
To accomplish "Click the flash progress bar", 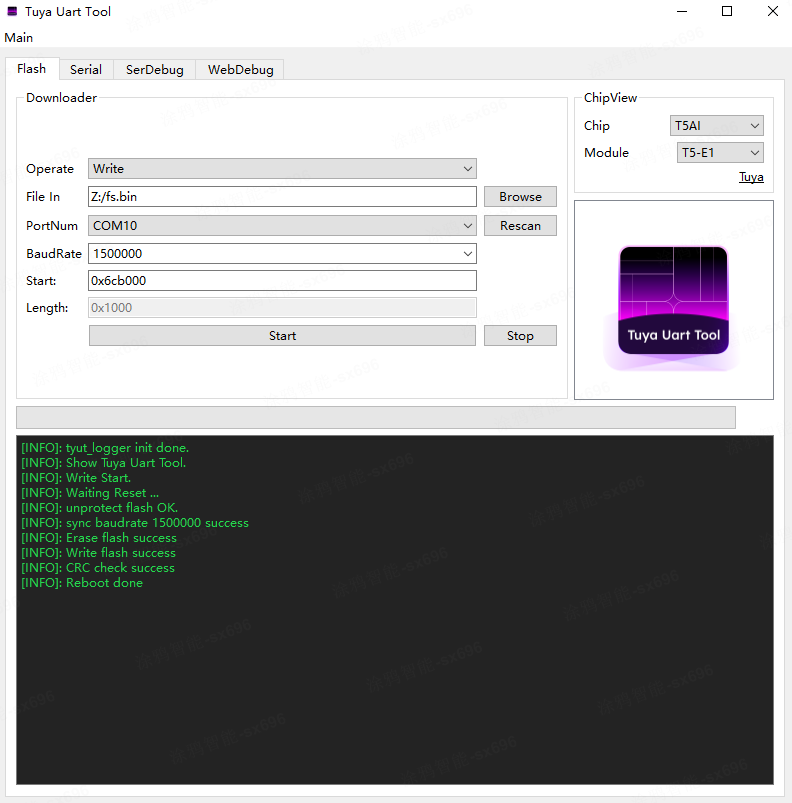I will pyautogui.click(x=376, y=417).
